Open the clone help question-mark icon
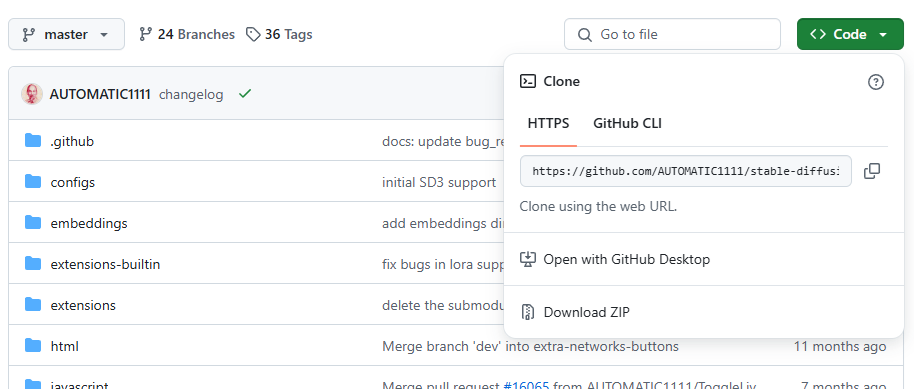The width and height of the screenshot is (914, 389). [876, 82]
